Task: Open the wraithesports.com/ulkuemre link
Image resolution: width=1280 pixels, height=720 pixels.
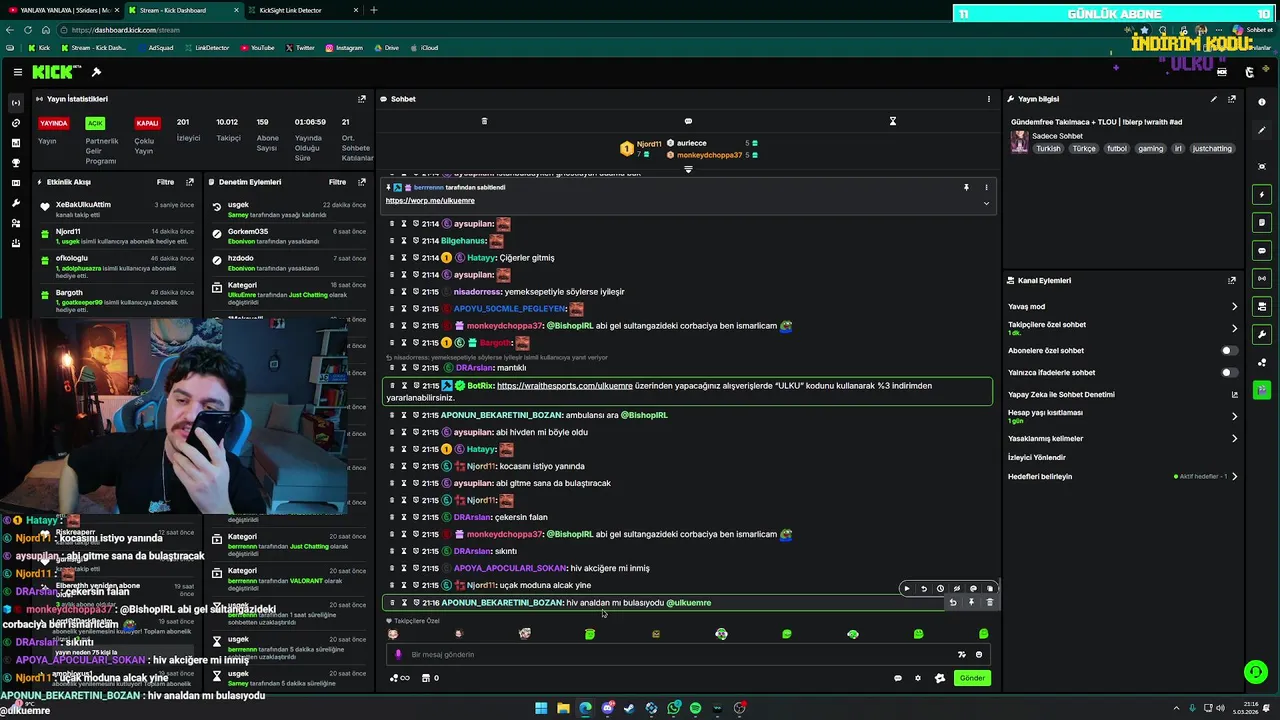Action: [565, 386]
